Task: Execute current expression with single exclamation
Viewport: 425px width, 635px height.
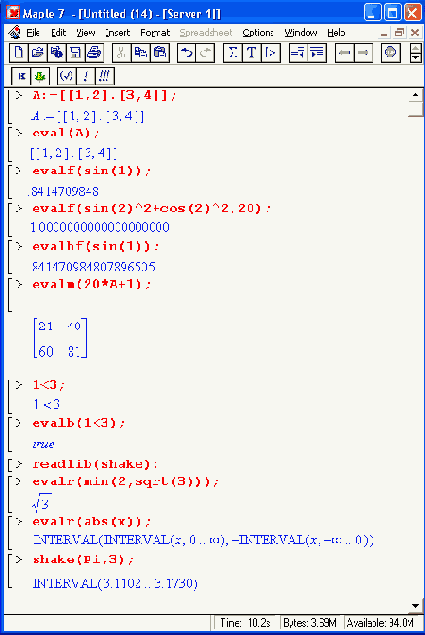Action: [x=85, y=76]
